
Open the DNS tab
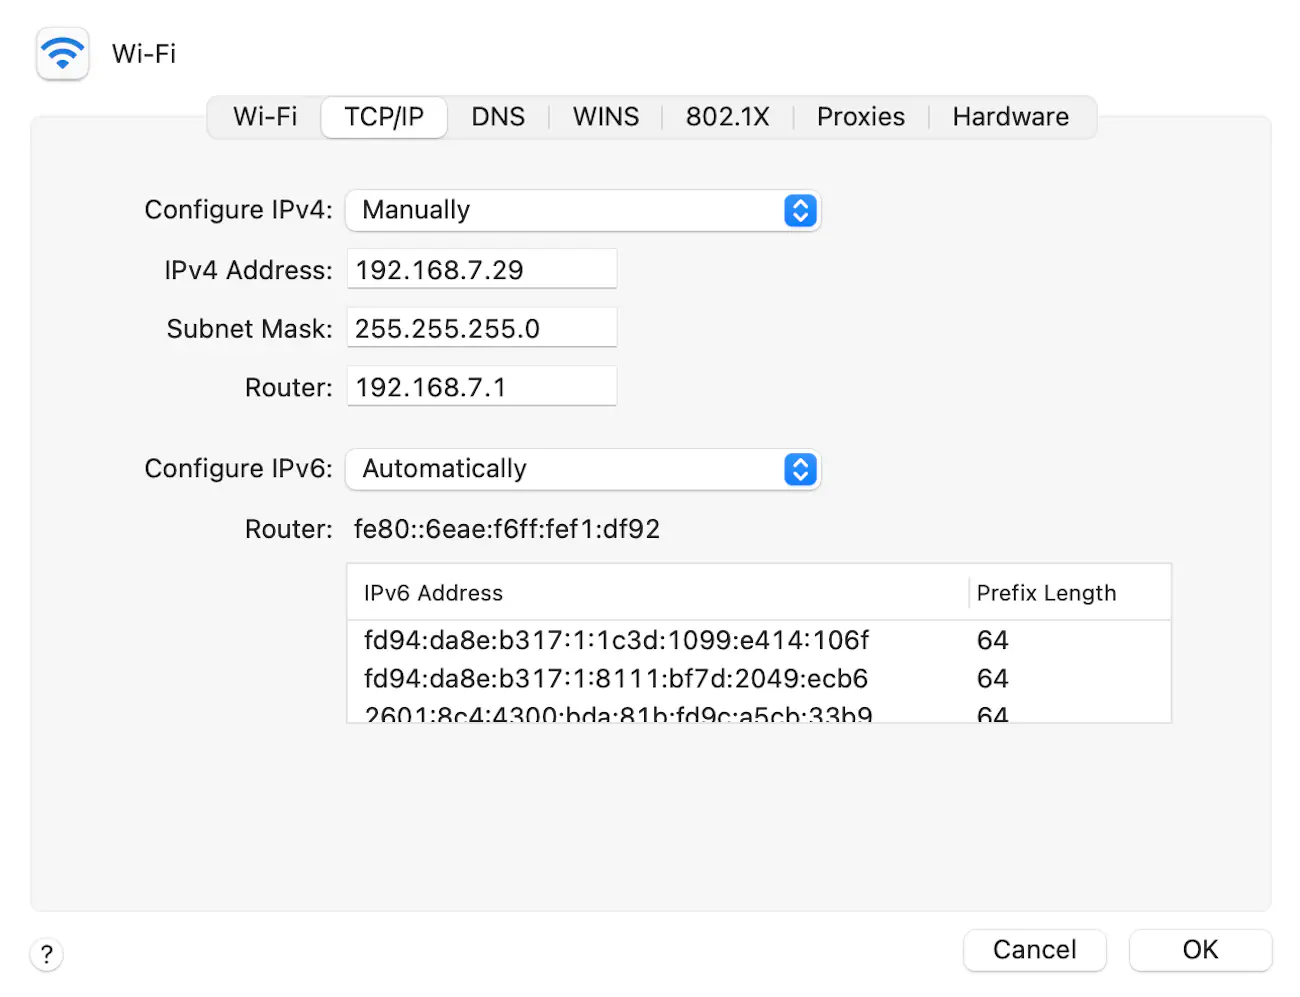(498, 117)
